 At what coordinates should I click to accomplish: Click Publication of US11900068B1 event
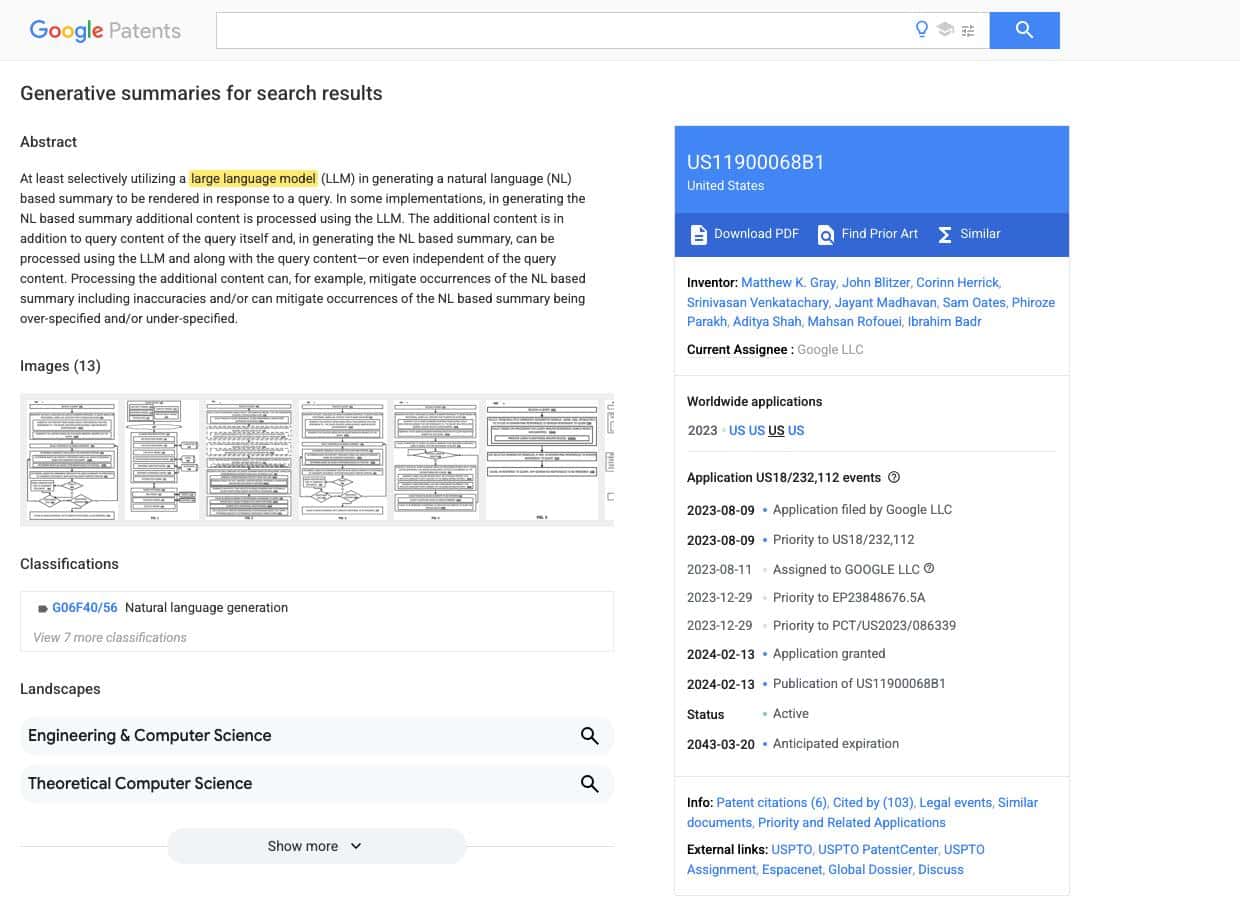click(x=859, y=683)
